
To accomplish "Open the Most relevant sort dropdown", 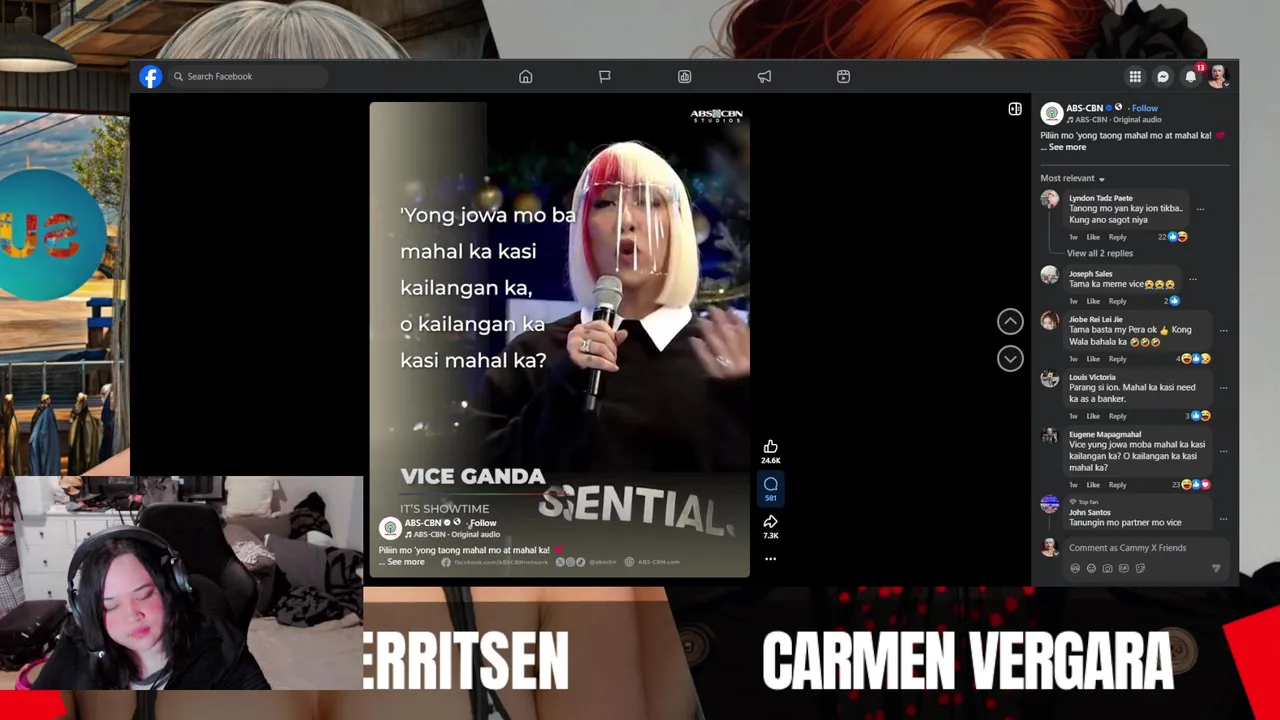I will (x=1072, y=178).
